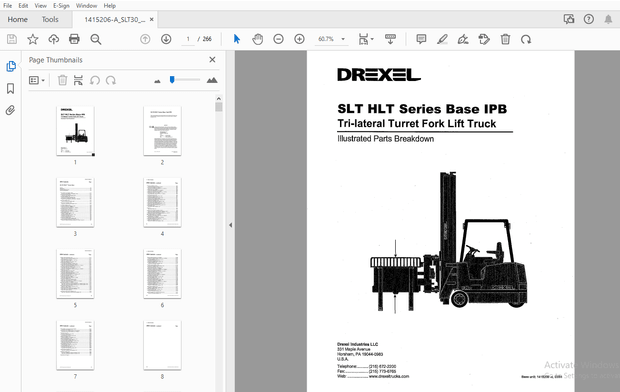Zoom in with the plus icon
Image resolution: width=620 pixels, height=392 pixels.
coord(299,39)
